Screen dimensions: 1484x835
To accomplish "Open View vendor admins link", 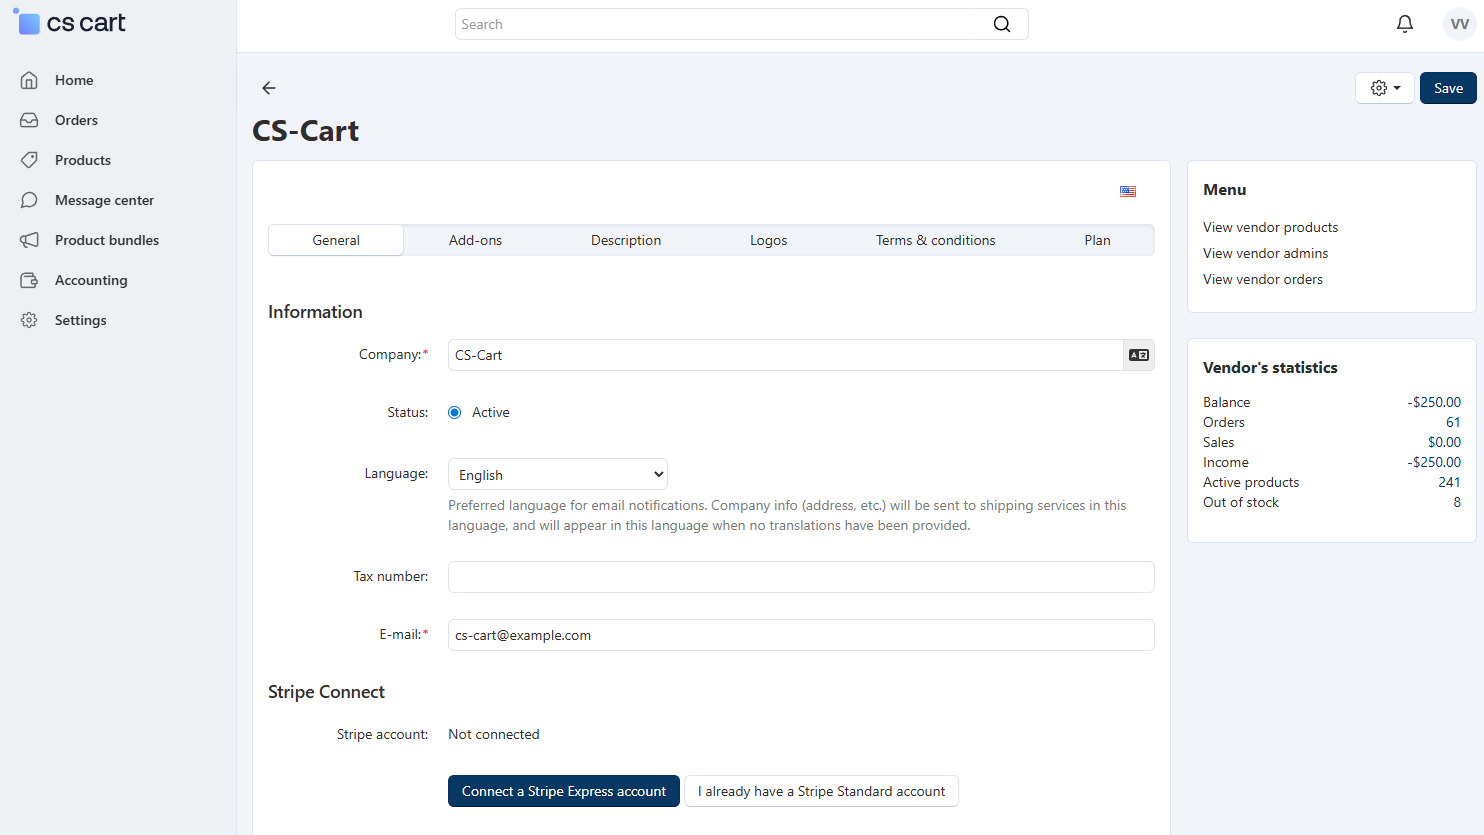I will pos(1265,253).
